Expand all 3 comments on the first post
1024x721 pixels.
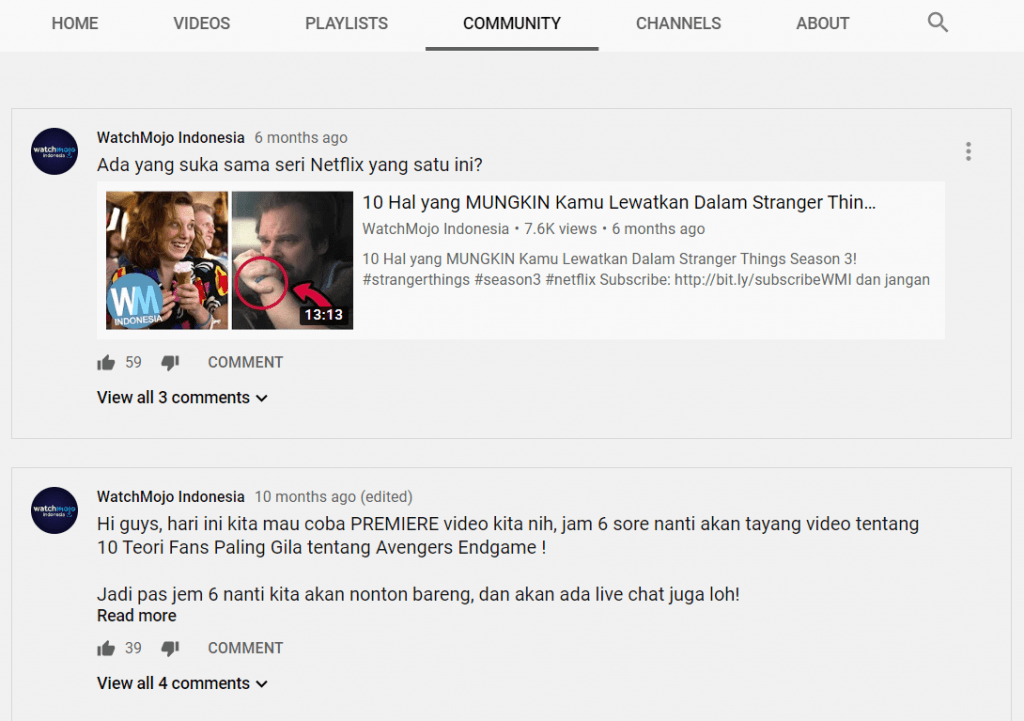coord(182,397)
